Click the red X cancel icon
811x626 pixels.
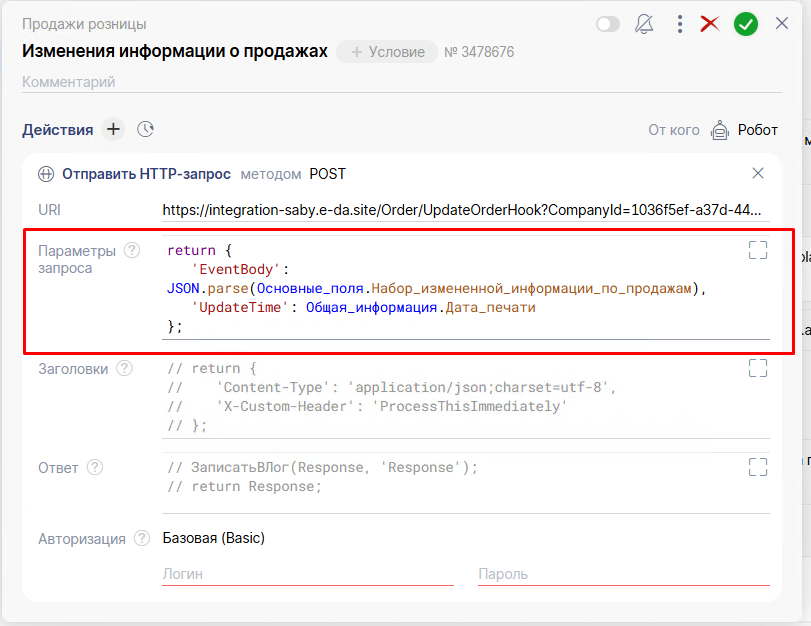(x=710, y=24)
